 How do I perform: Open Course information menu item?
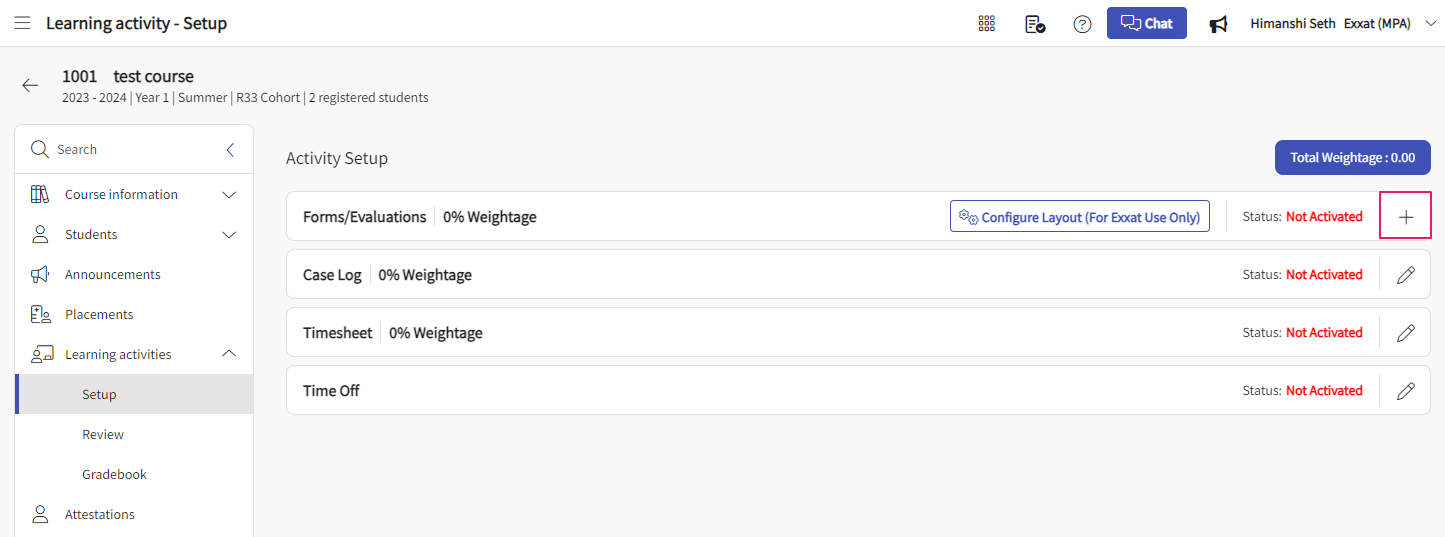pos(121,194)
